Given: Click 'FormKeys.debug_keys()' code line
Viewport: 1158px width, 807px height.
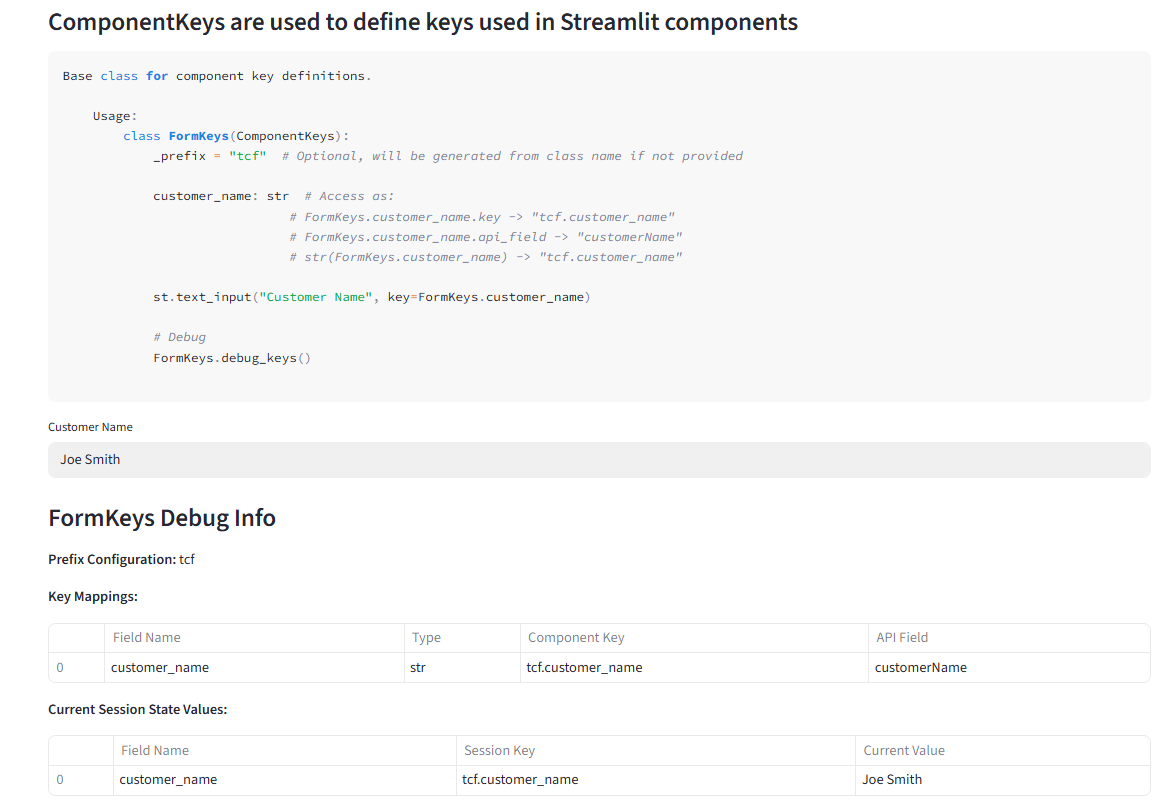Looking at the screenshot, I should 232,358.
